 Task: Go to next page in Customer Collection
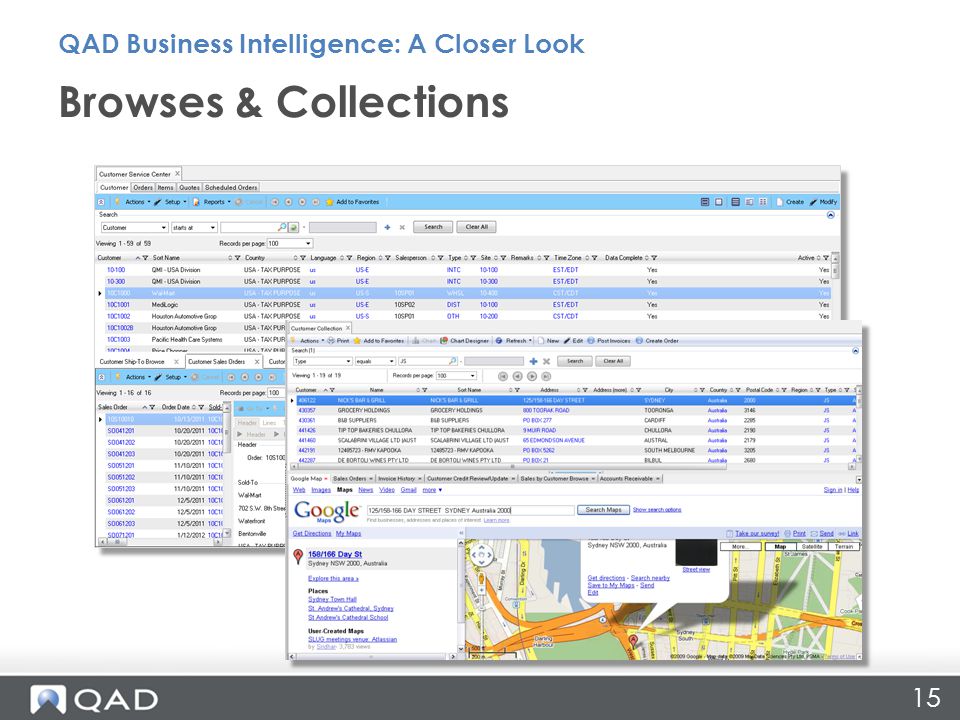532,377
